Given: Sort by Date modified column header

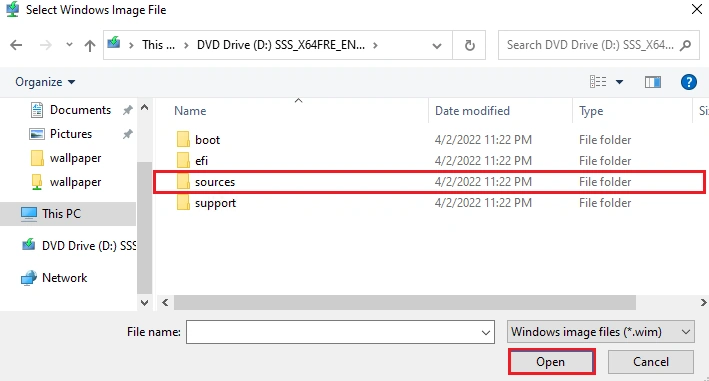Looking at the screenshot, I should (x=472, y=111).
